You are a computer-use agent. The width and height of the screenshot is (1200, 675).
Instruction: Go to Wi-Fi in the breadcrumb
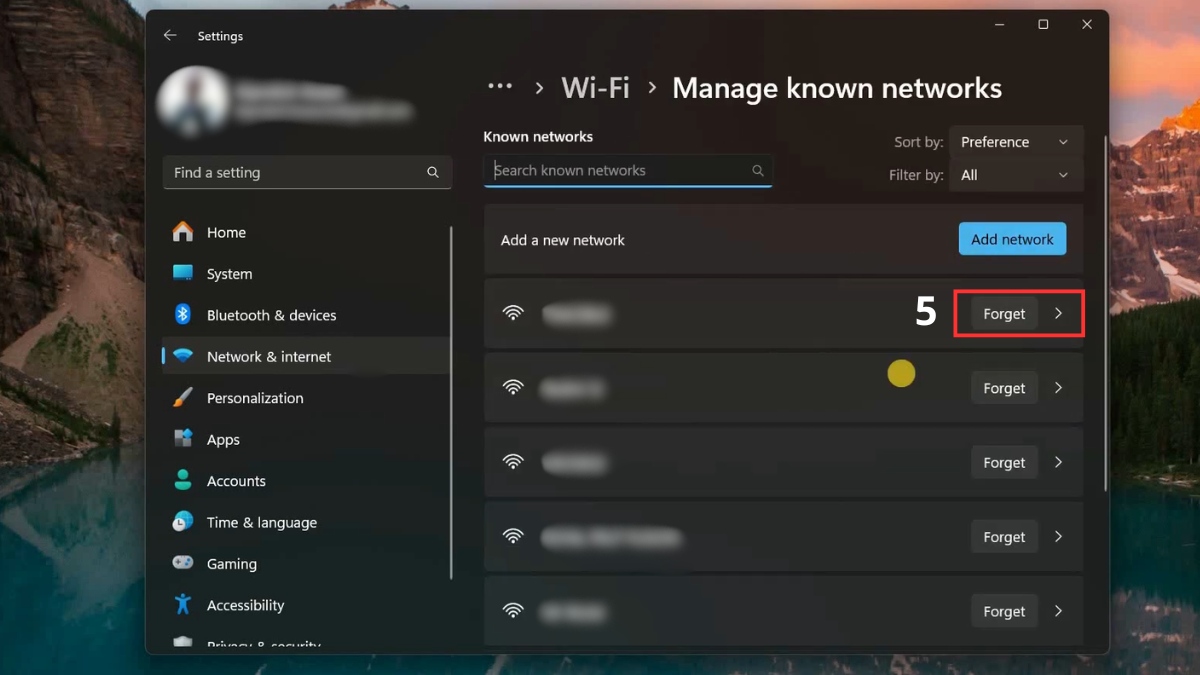click(595, 88)
